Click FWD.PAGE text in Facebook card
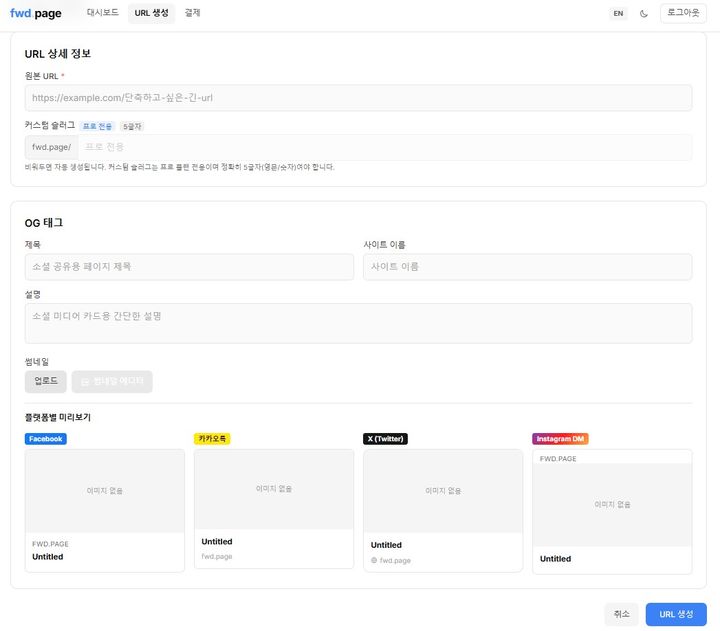 point(50,544)
